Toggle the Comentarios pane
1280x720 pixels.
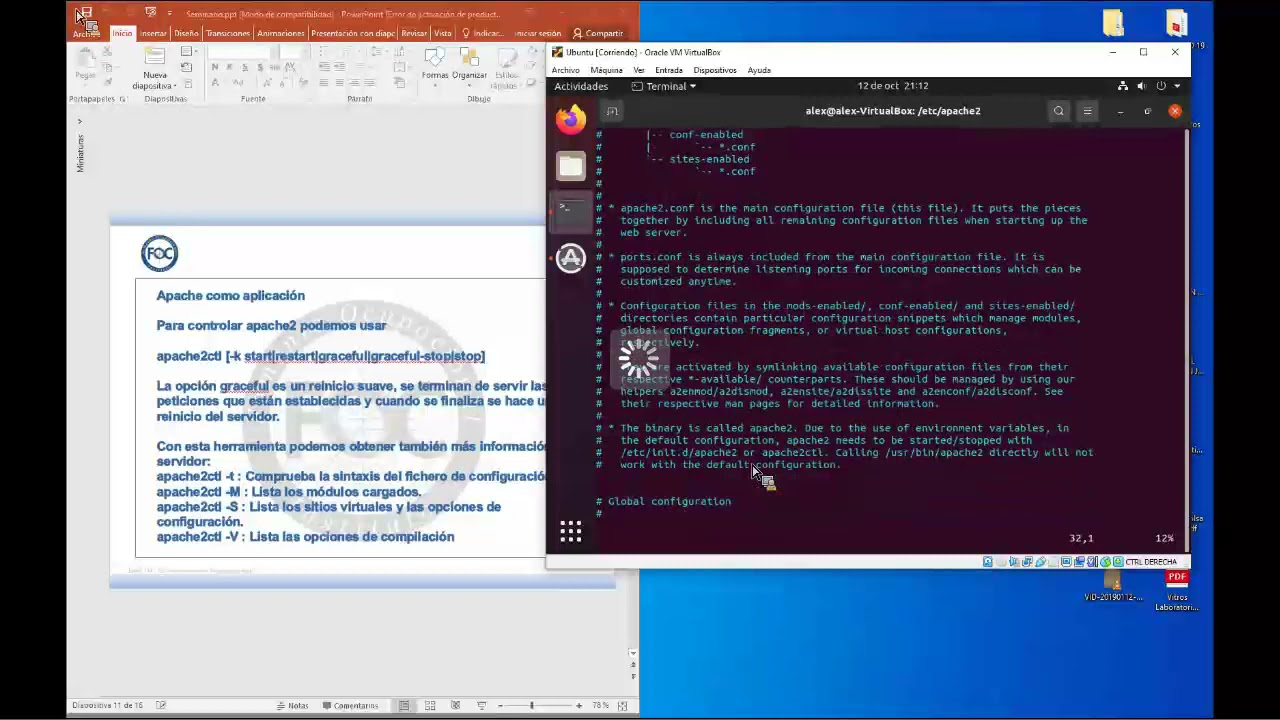pos(350,705)
